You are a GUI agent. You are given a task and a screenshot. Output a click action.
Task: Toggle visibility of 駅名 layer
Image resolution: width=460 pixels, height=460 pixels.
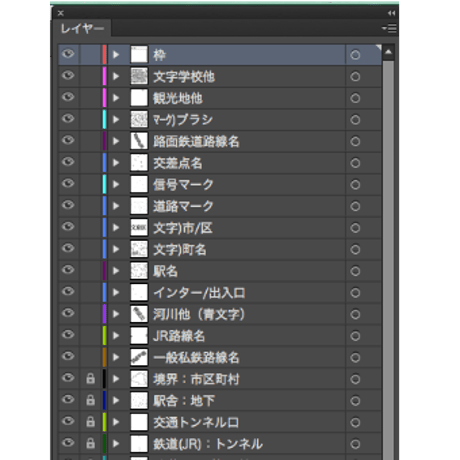coord(68,270)
